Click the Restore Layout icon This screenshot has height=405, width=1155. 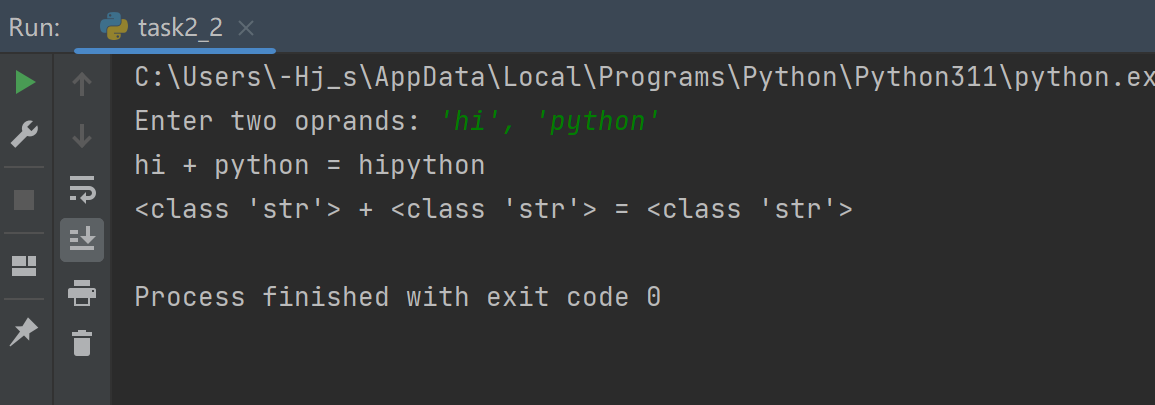25,266
